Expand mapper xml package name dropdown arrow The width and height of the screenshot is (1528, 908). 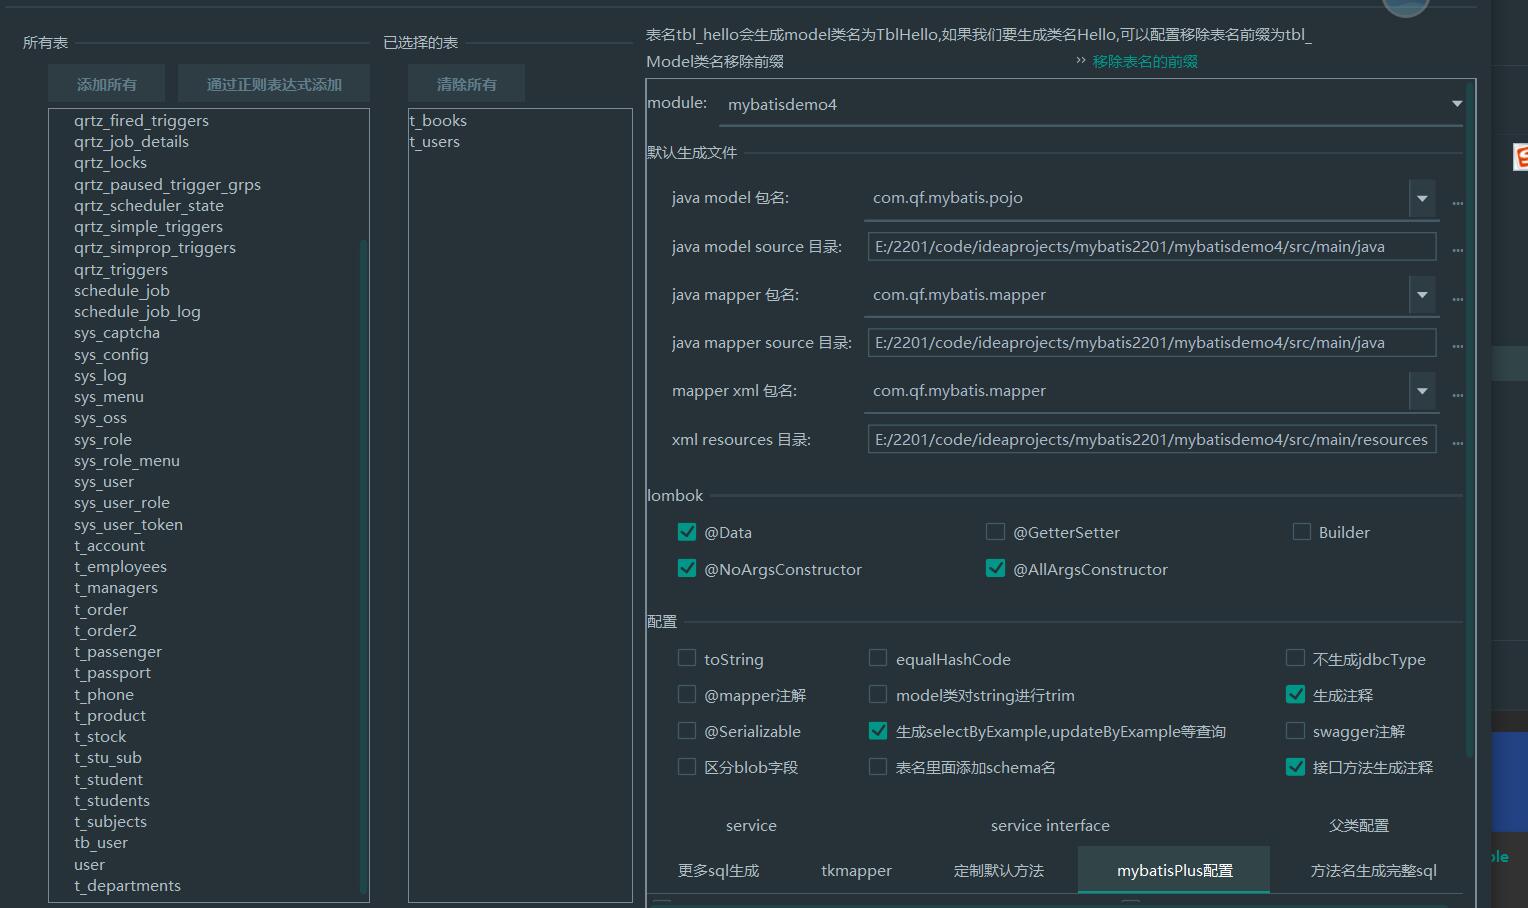1422,391
